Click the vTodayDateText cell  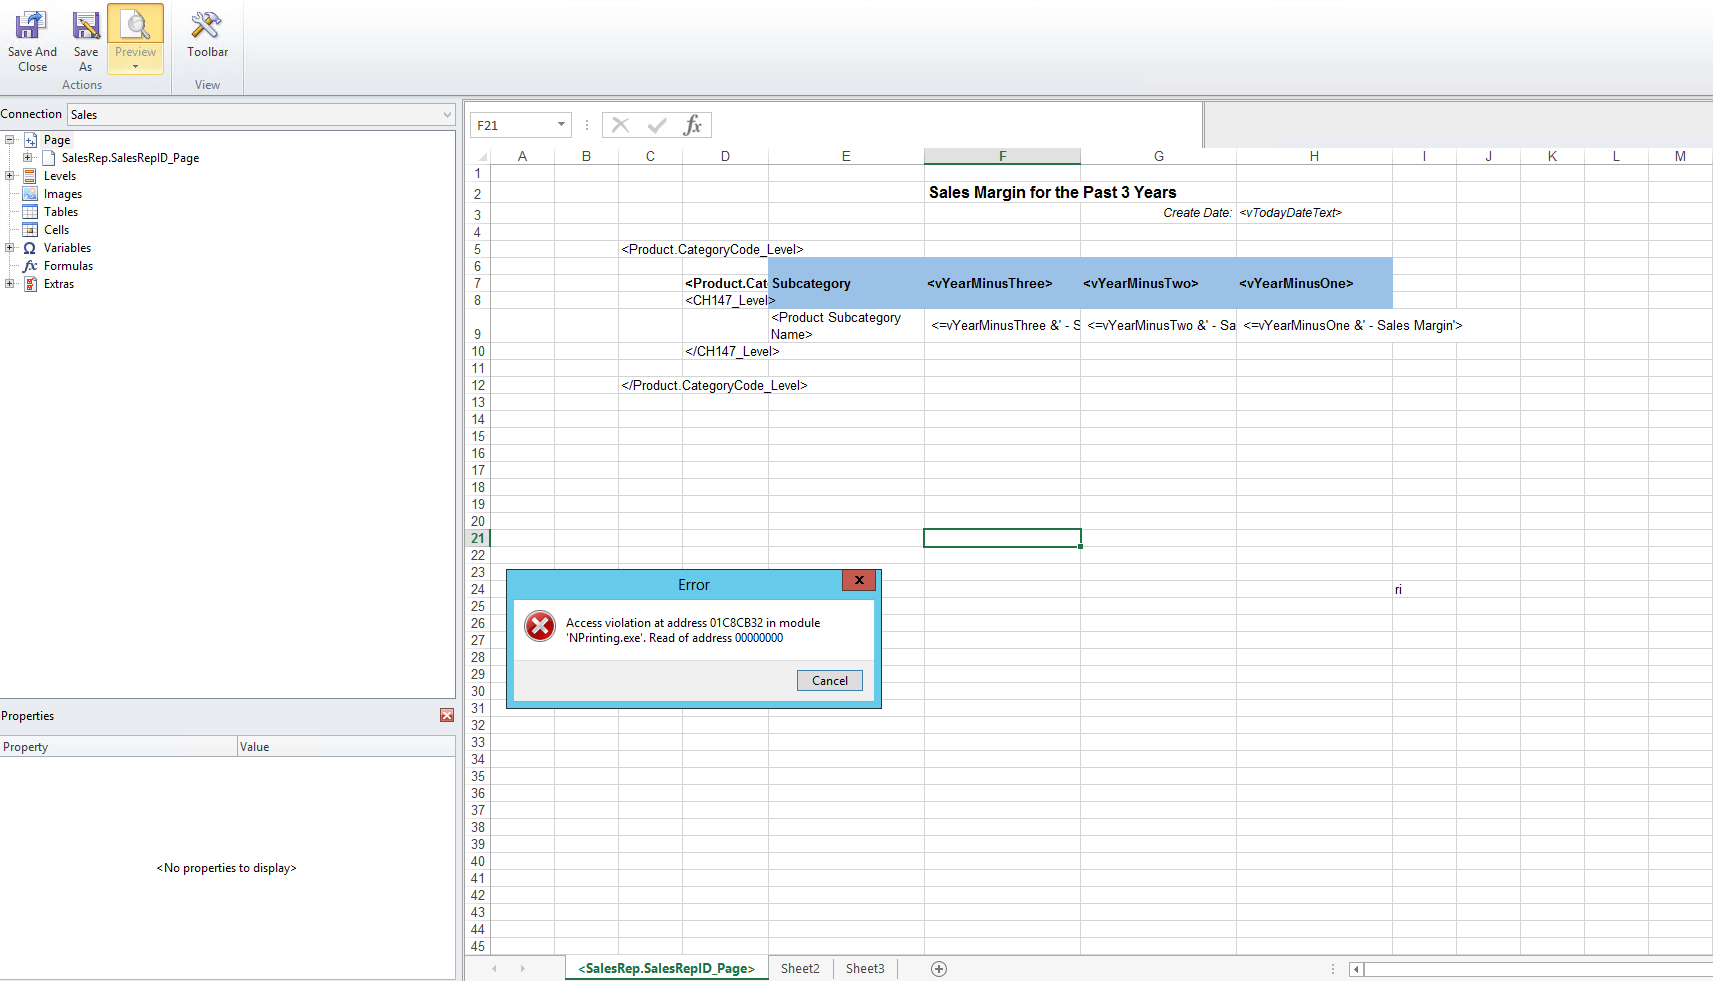pyautogui.click(x=1290, y=213)
